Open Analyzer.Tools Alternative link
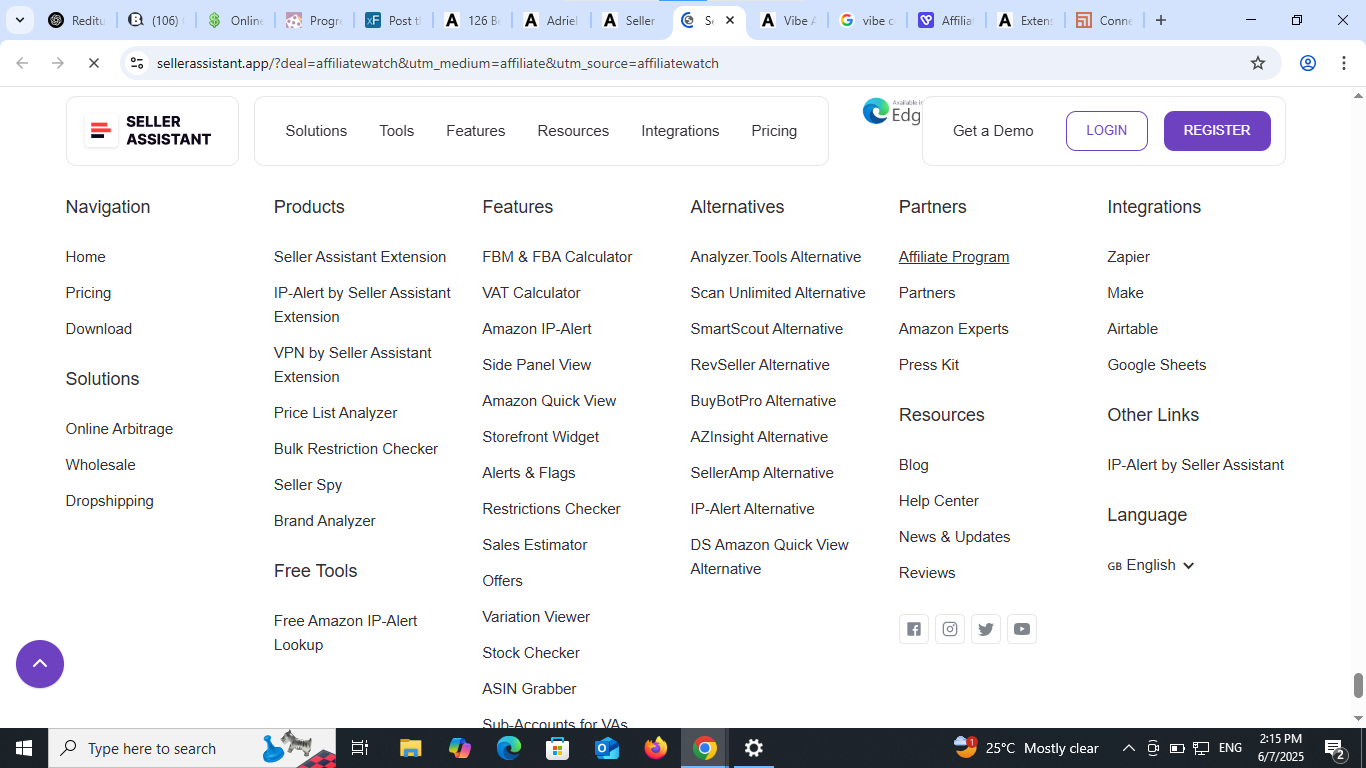 click(776, 257)
